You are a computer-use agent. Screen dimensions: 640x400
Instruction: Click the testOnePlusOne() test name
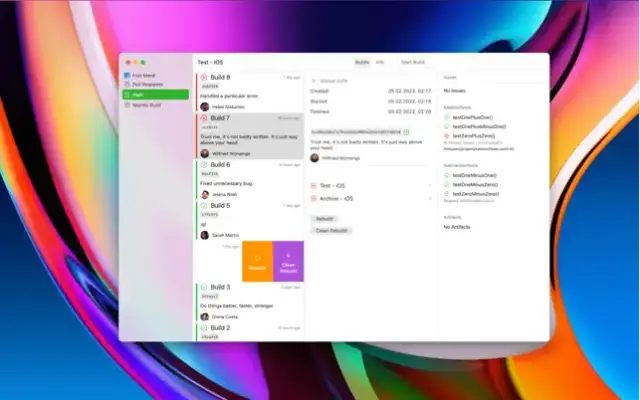(x=472, y=118)
